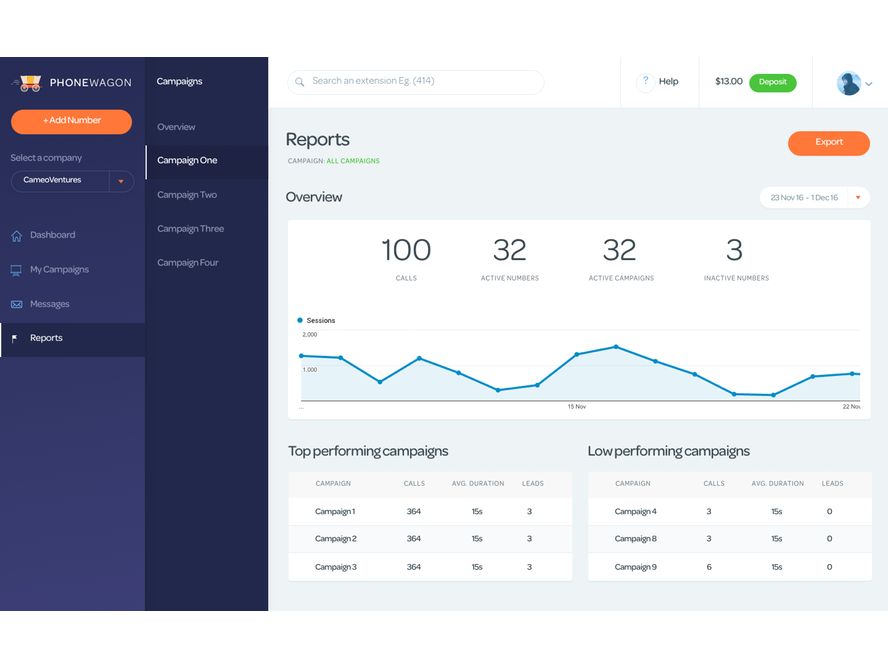
Task: Open the date range dropdown arrow
Action: (858, 198)
